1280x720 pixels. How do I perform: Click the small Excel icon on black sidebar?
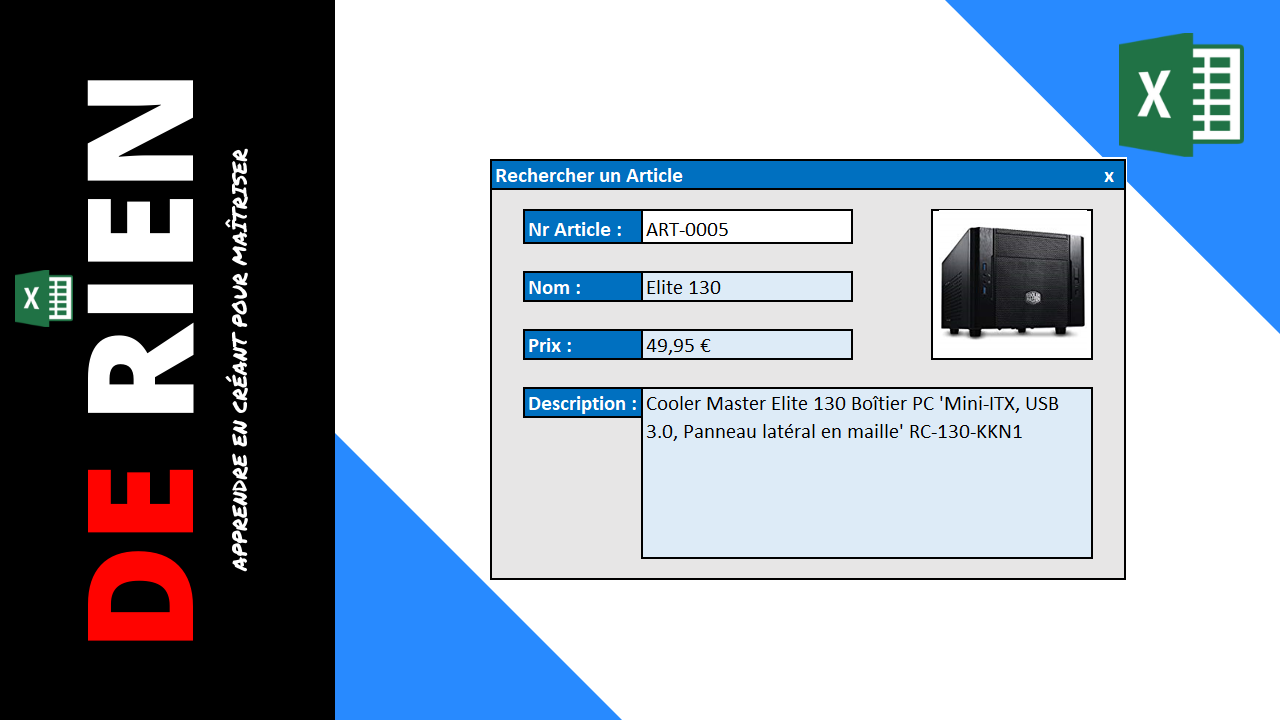[x=45, y=298]
